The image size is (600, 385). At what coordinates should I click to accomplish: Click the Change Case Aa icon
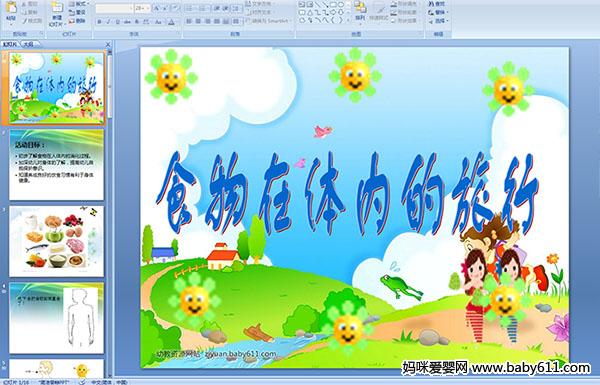pyautogui.click(x=158, y=22)
